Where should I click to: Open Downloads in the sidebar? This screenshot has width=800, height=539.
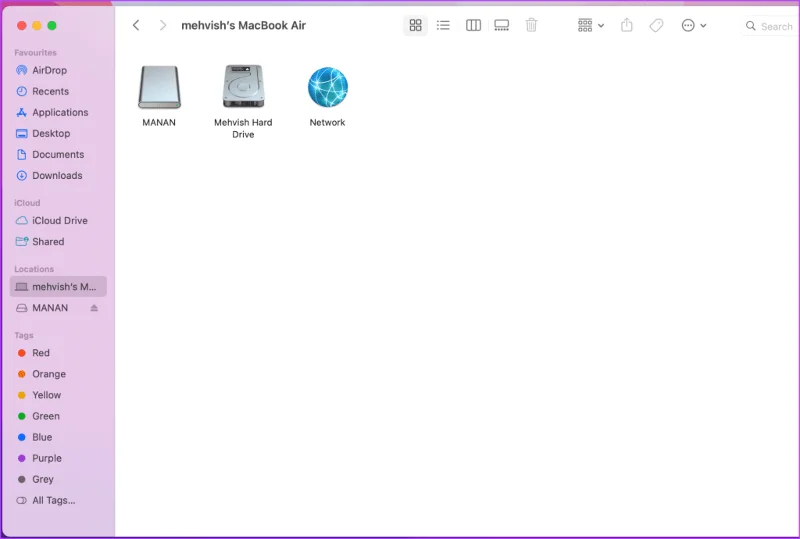coord(58,175)
